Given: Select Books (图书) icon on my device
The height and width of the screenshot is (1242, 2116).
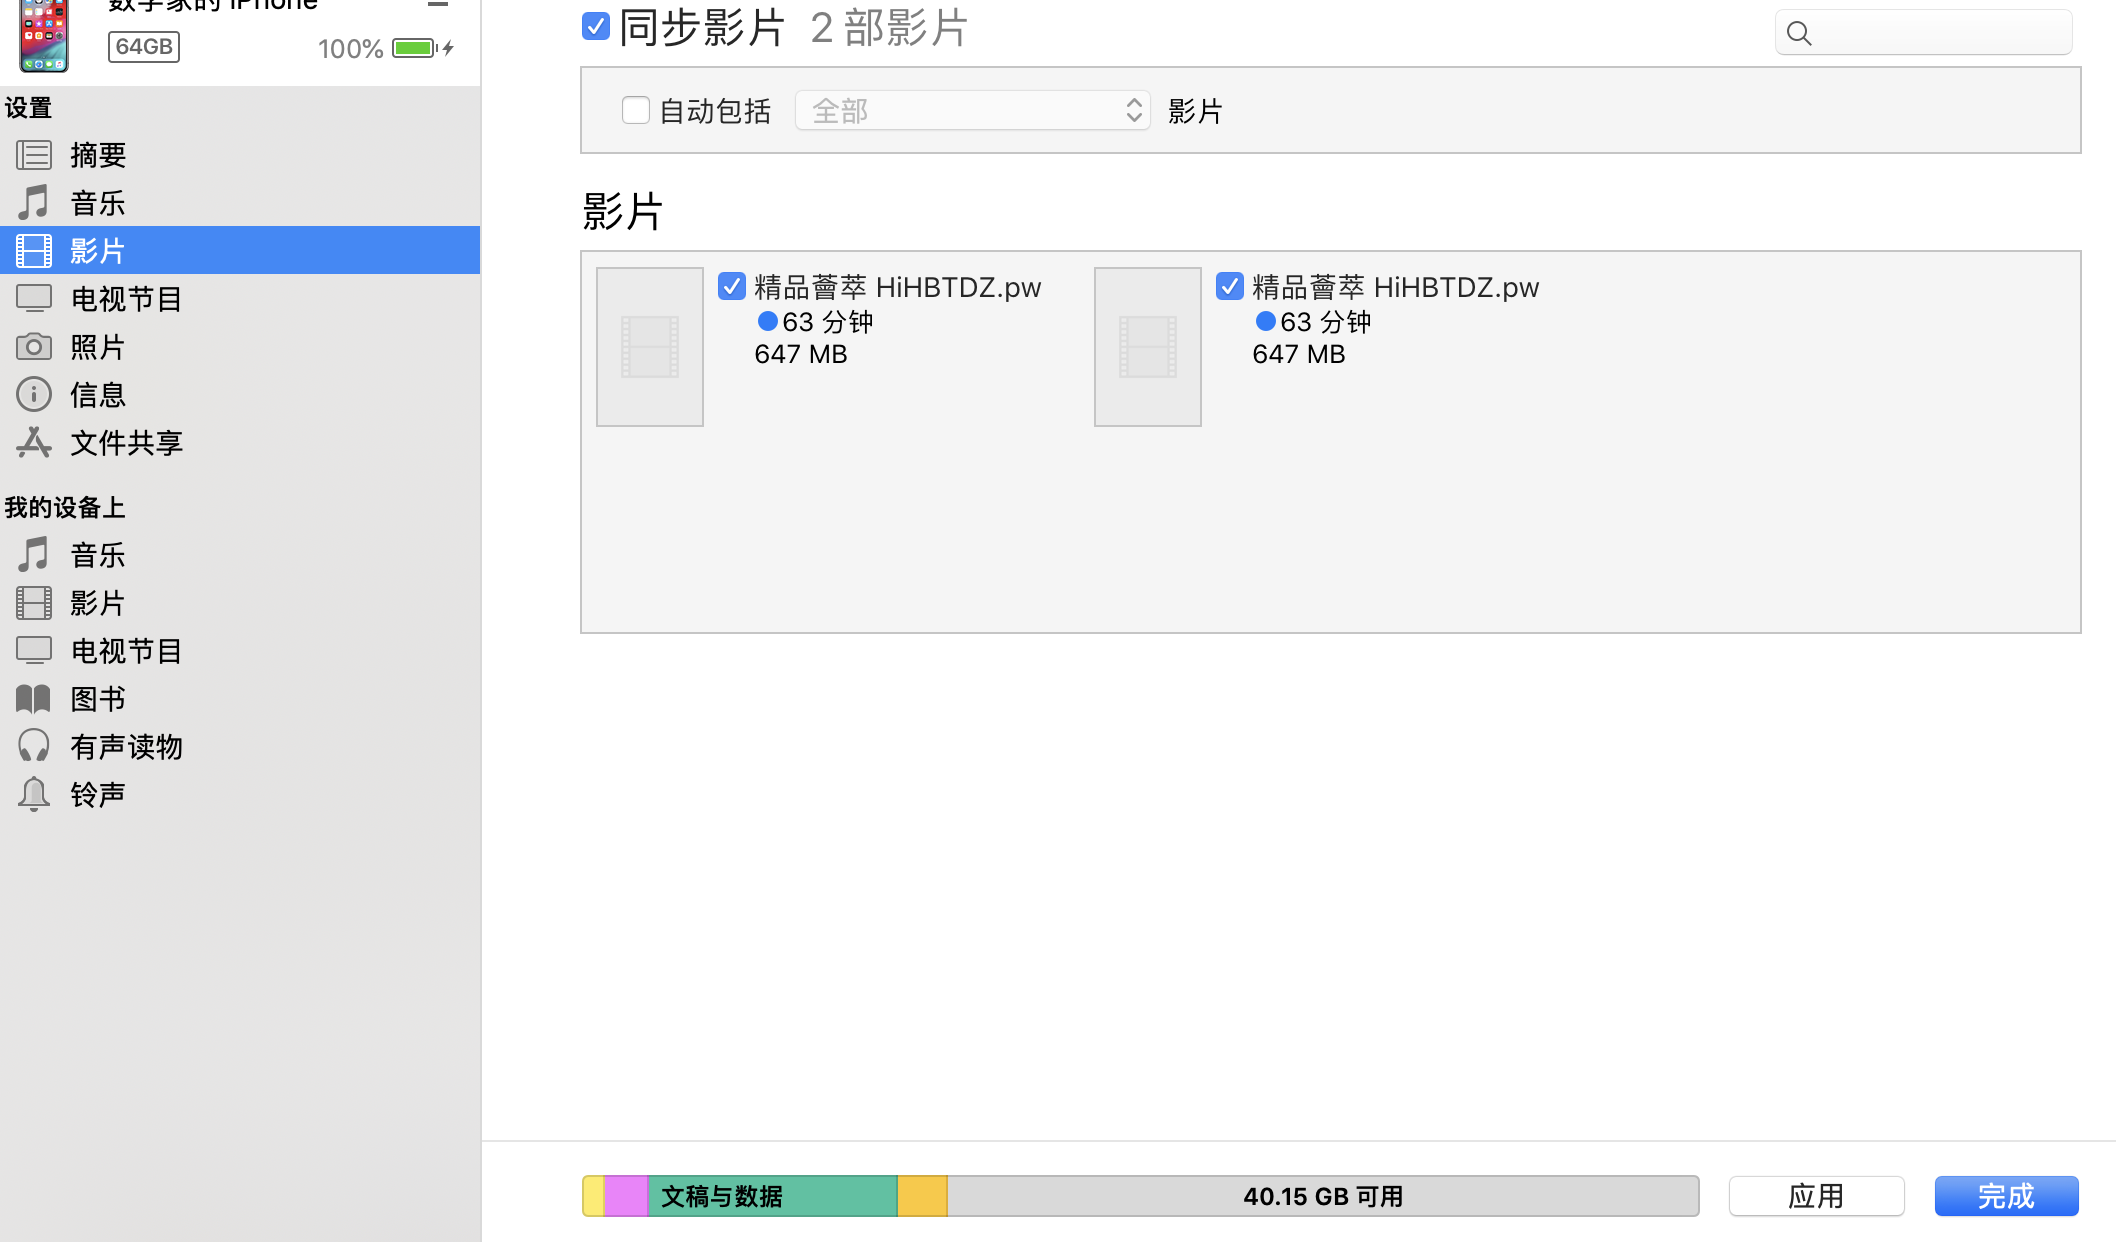Looking at the screenshot, I should coord(34,698).
